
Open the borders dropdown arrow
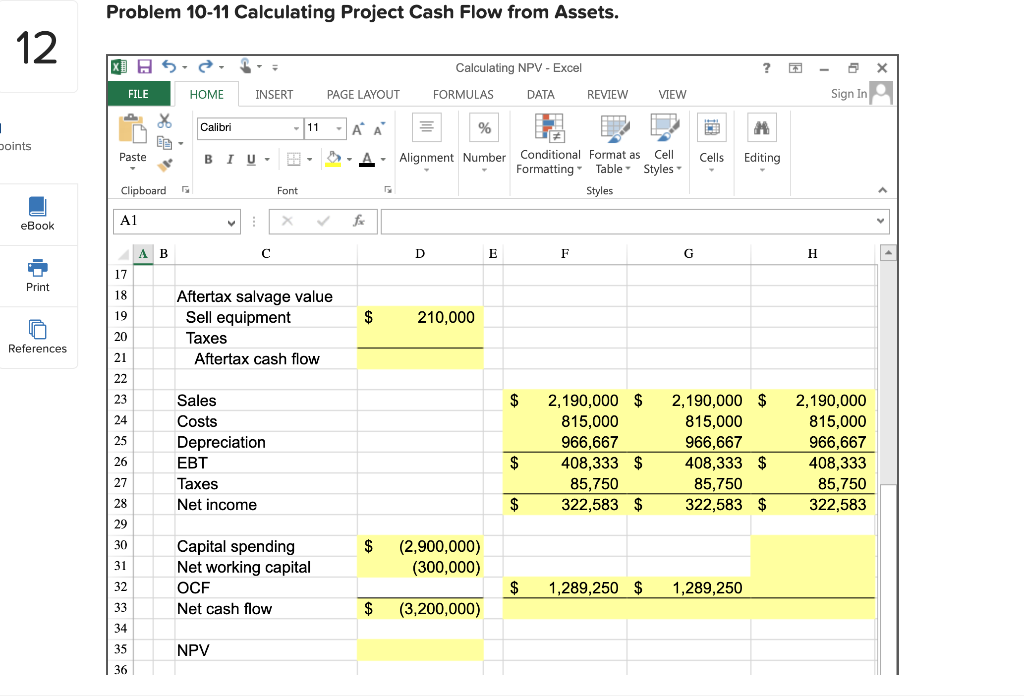click(x=310, y=159)
